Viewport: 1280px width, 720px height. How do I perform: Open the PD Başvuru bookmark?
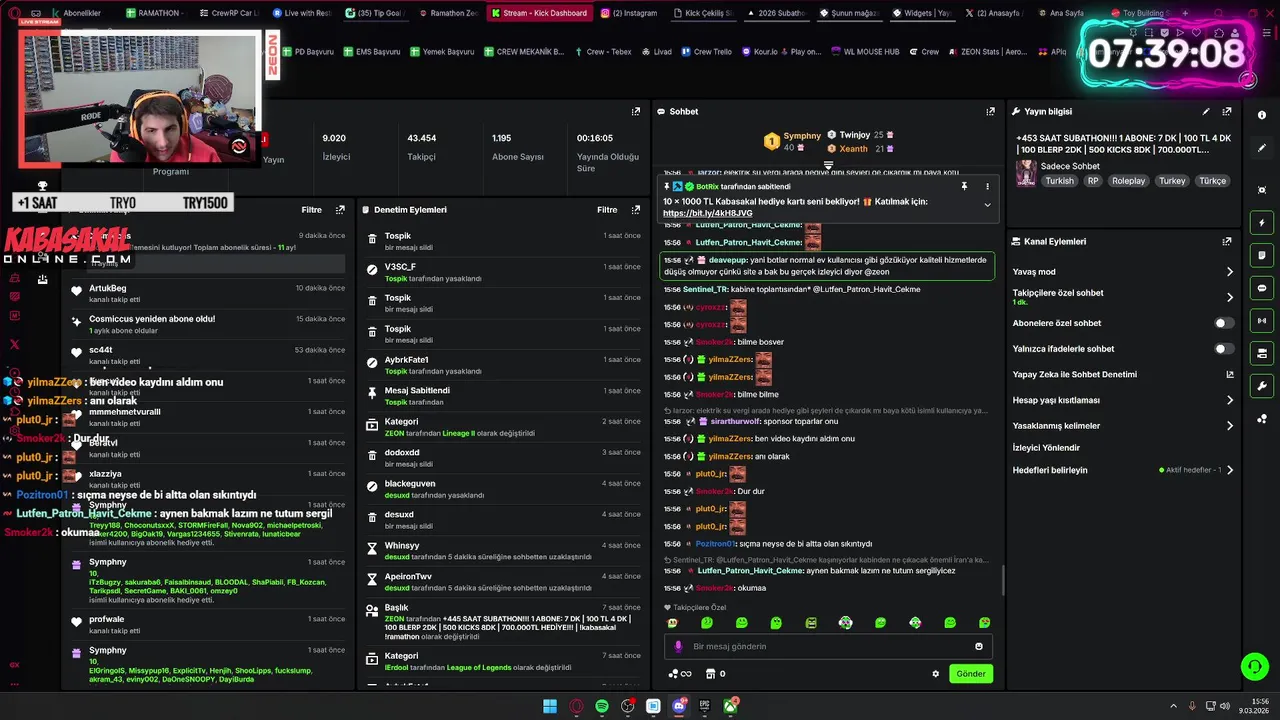[x=309, y=52]
